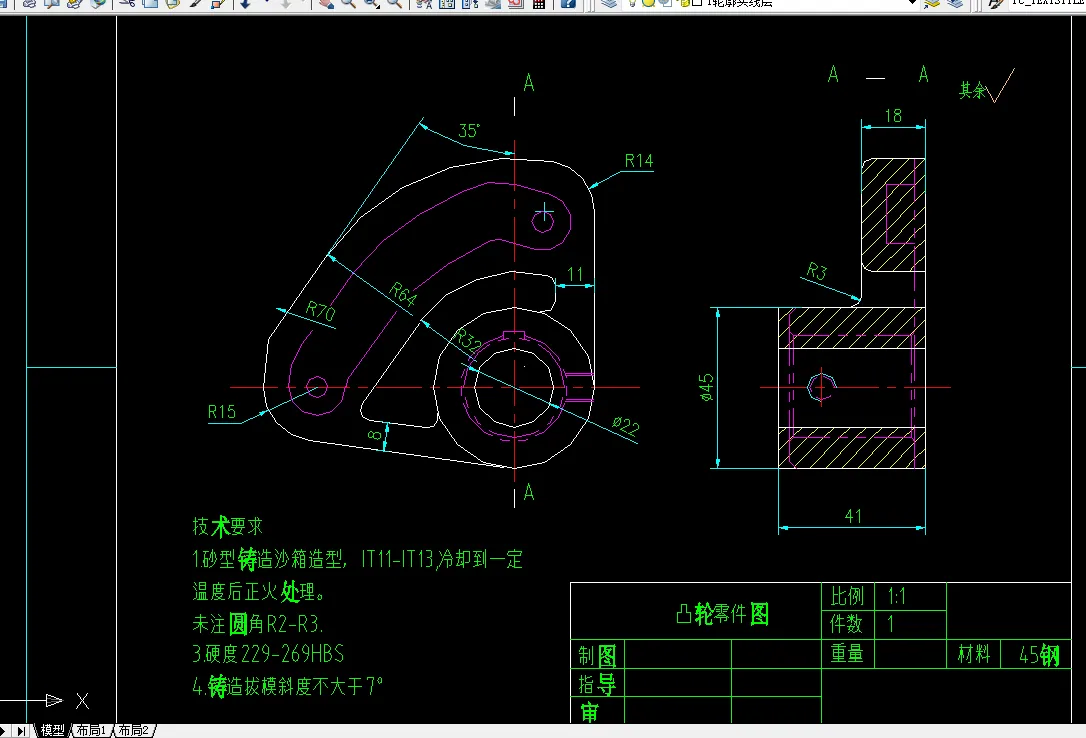Toggle the freeze sun in layer control

tap(649, 5)
